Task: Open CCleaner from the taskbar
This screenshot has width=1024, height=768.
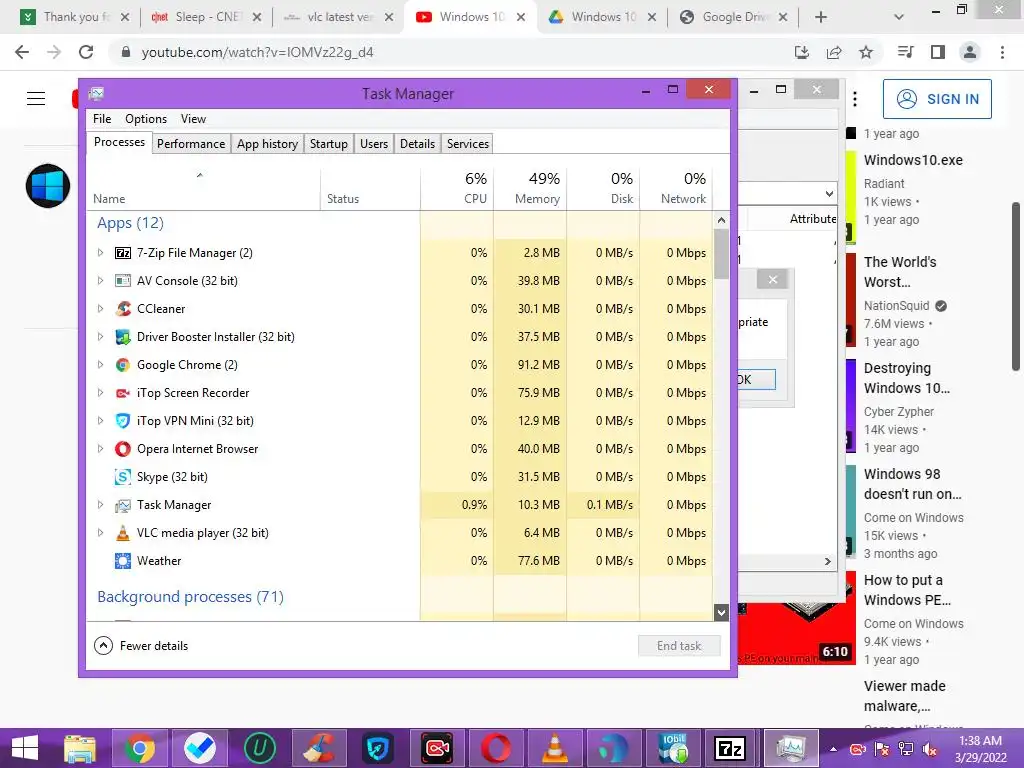Action: click(x=319, y=748)
